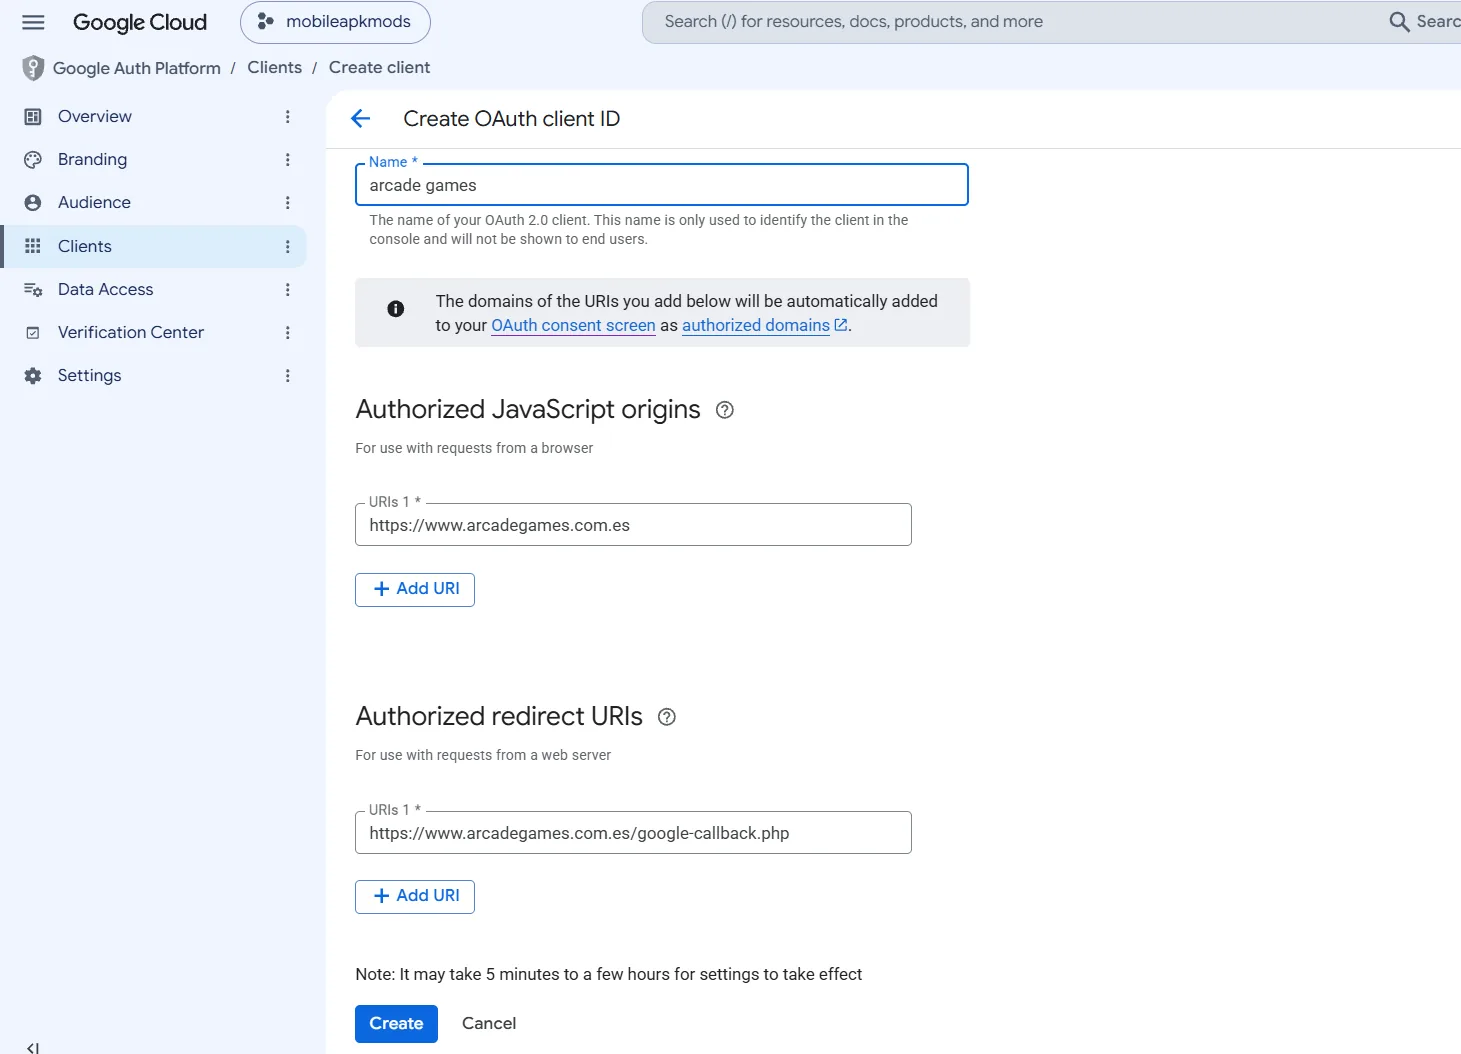This screenshot has width=1461, height=1054.
Task: Open Branding in the sidebar
Action: point(153,159)
